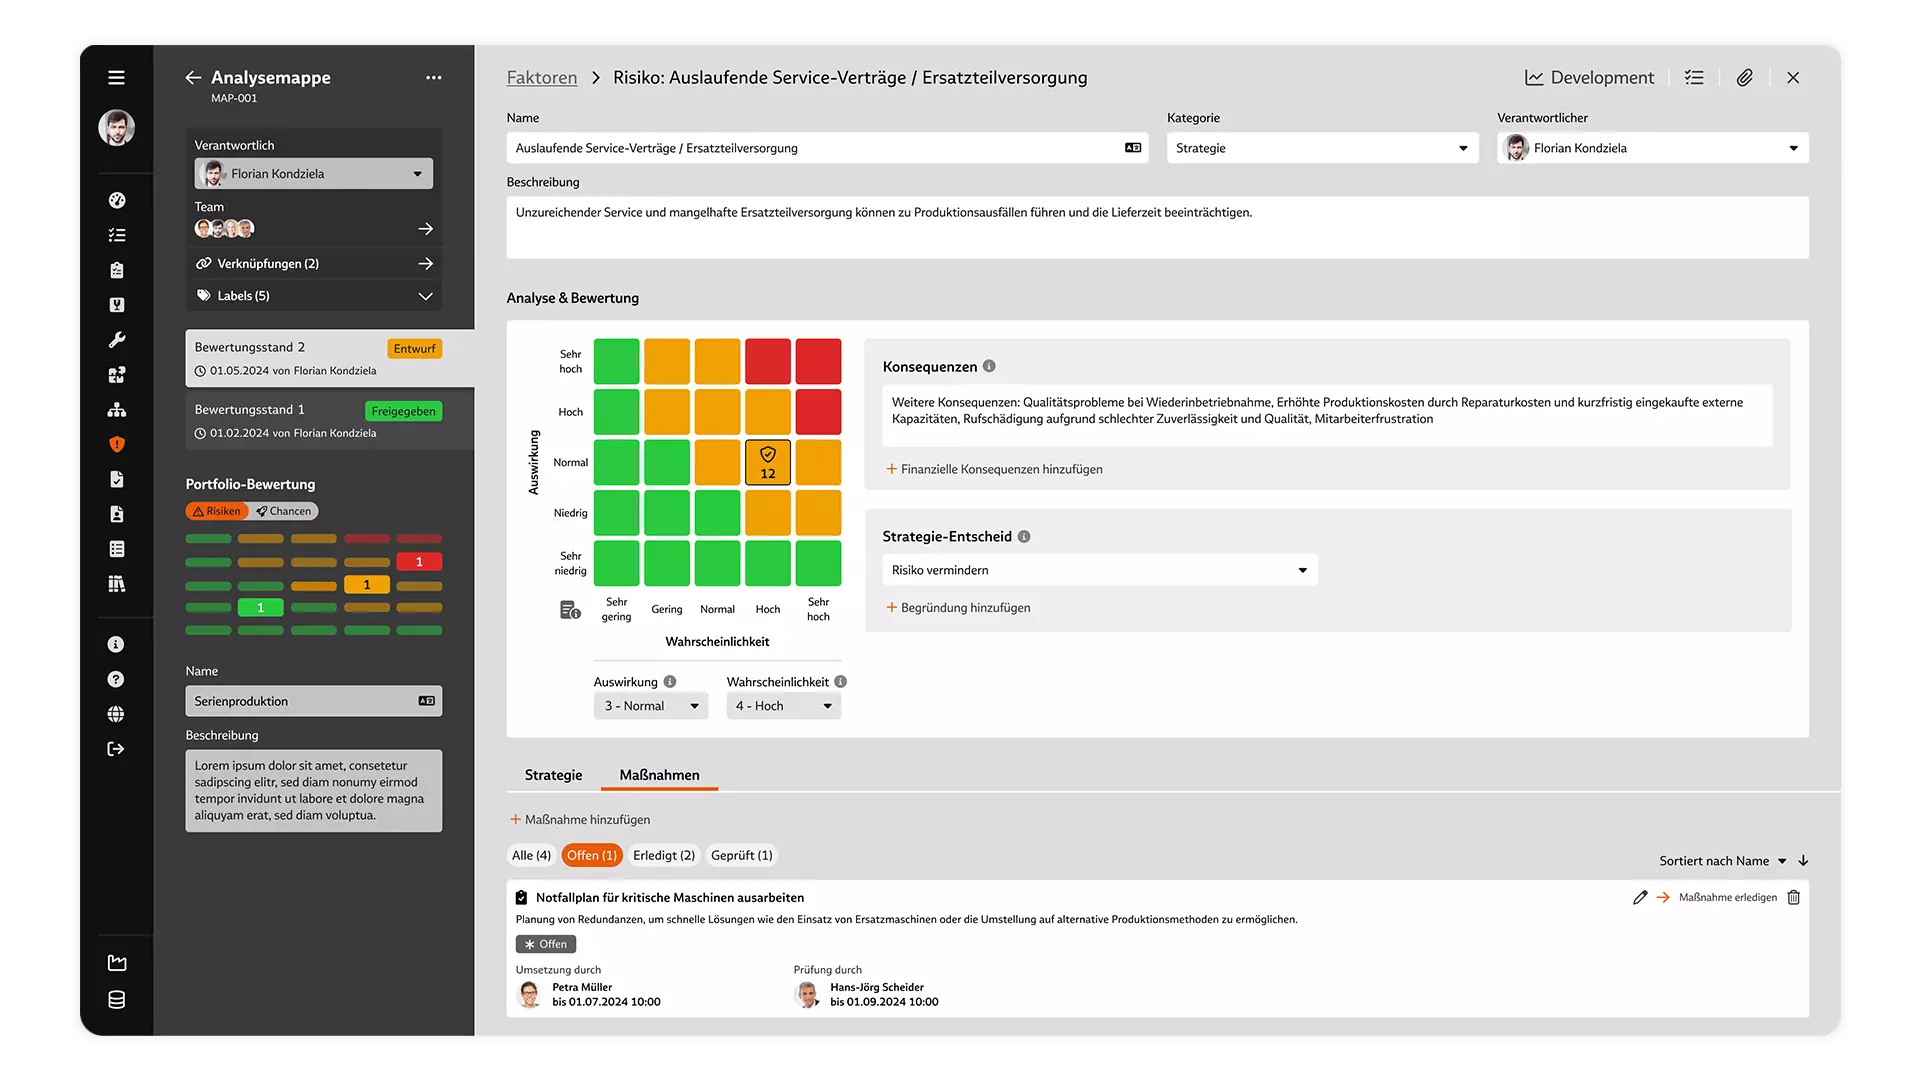The image size is (1920, 1080).
Task: Open the wrench tools icon in sidebar
Action: [116, 340]
